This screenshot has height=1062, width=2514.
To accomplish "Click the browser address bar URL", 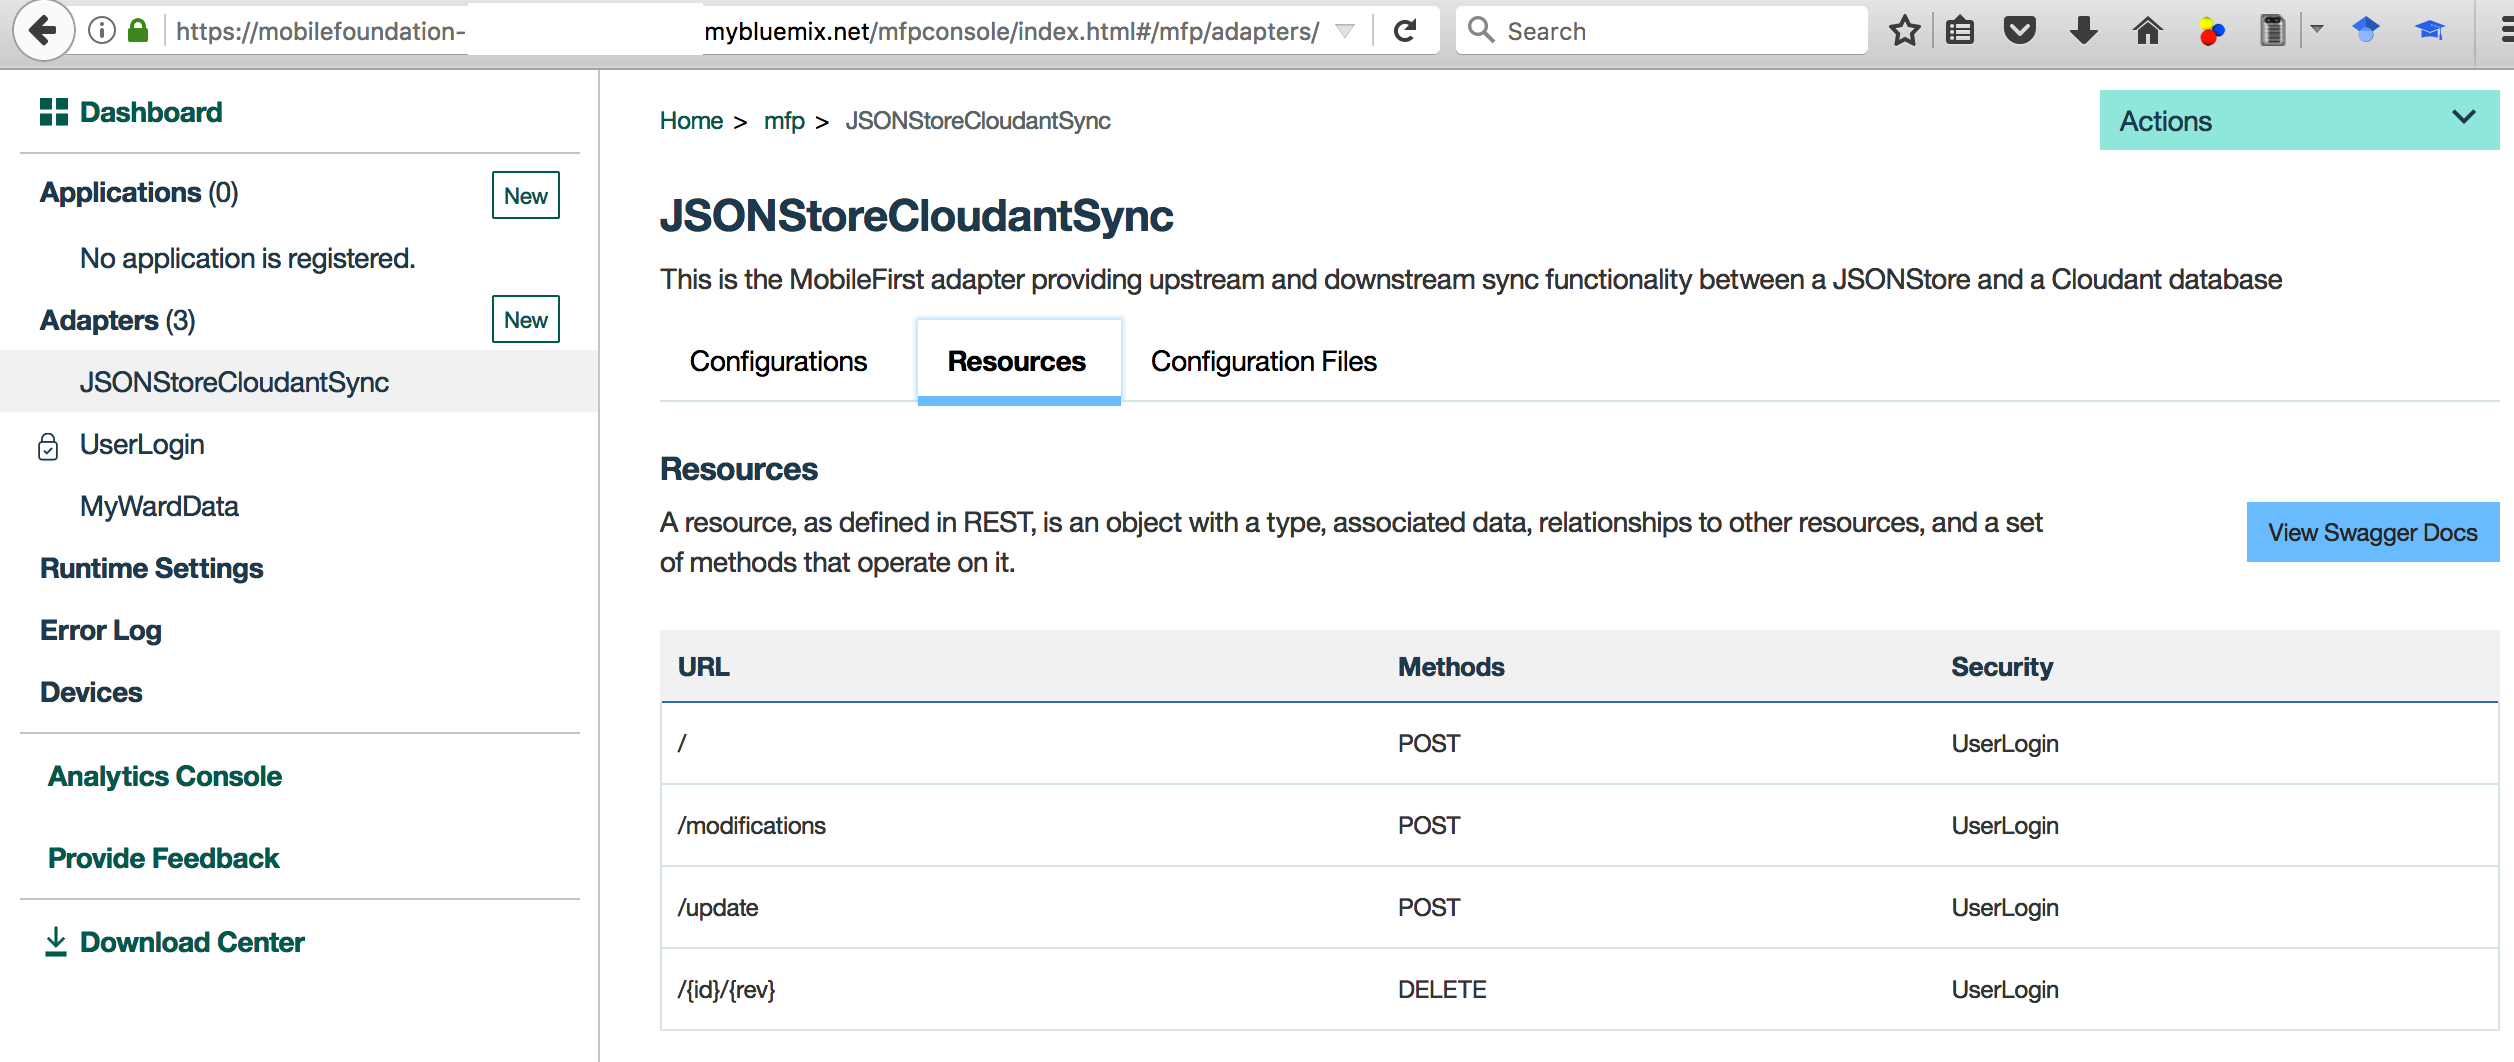I will [746, 31].
